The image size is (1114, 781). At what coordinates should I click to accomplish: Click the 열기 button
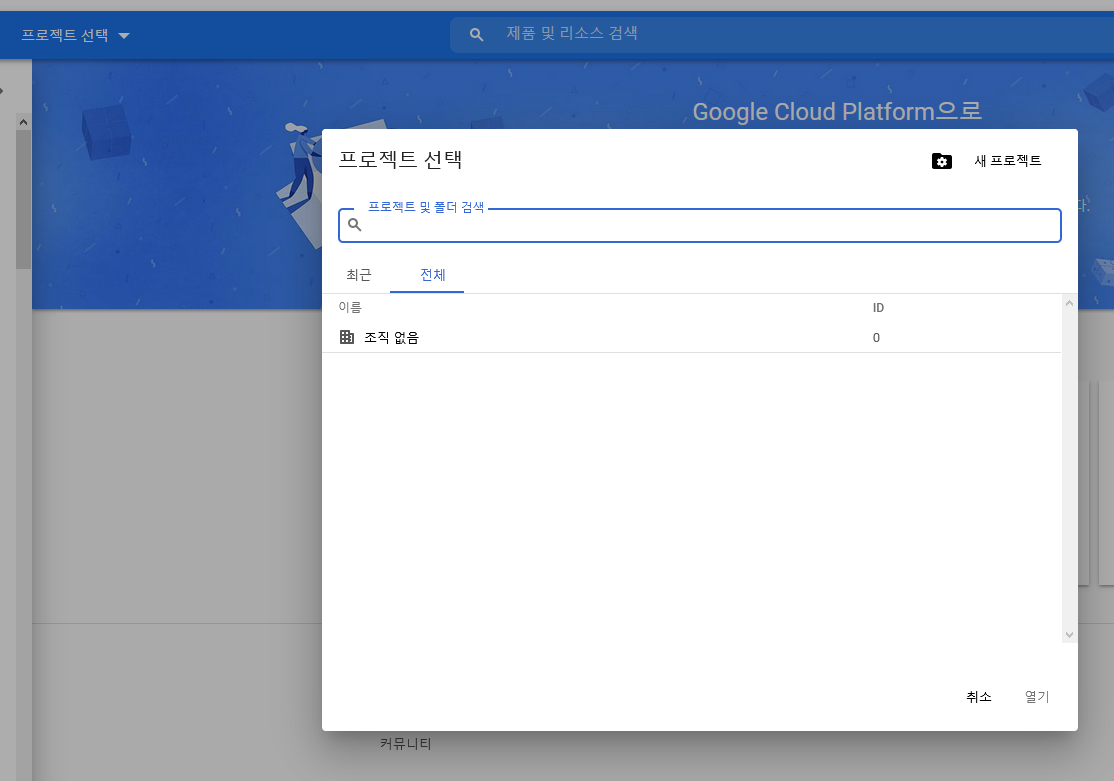pos(1037,697)
